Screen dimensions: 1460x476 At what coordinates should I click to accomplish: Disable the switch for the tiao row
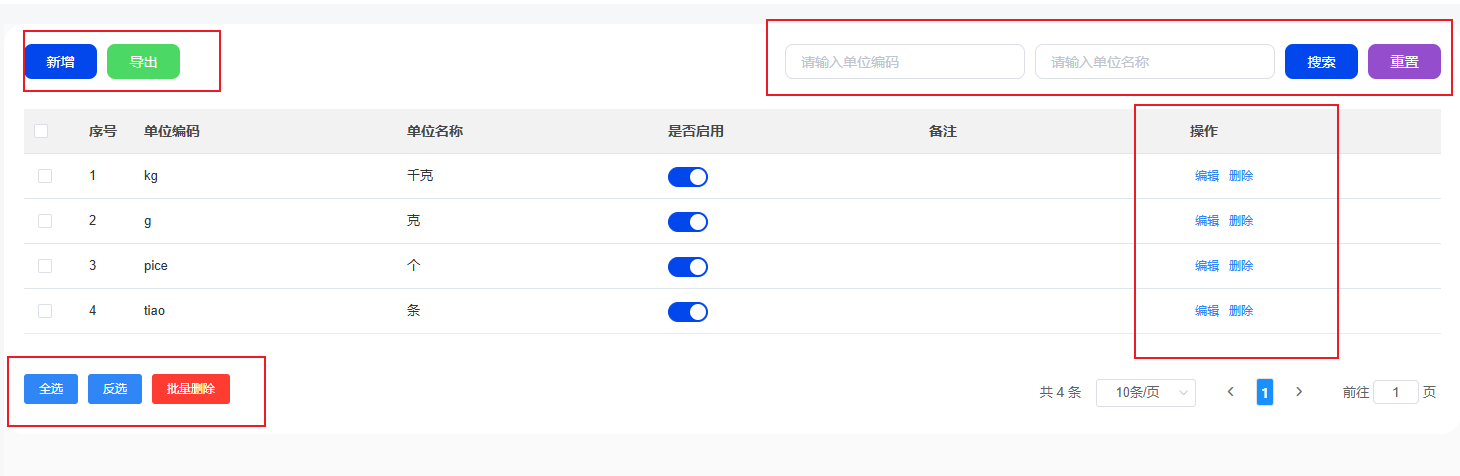point(688,312)
